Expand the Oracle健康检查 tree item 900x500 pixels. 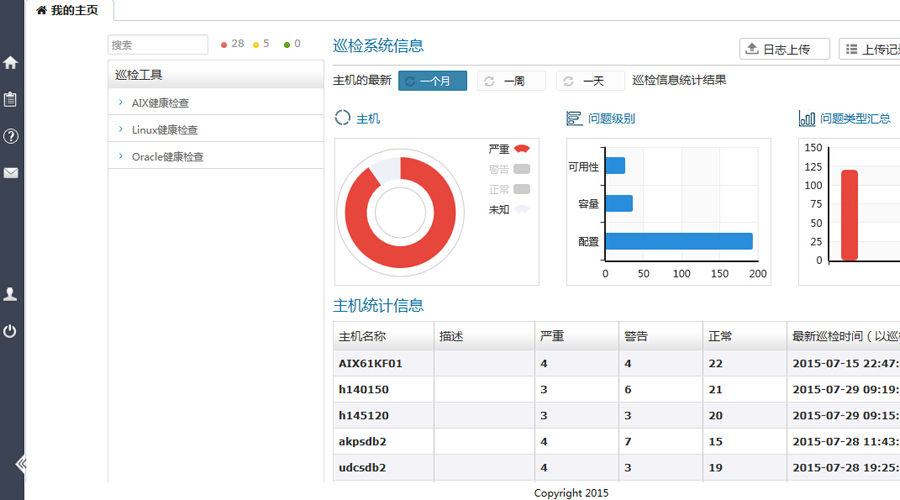coord(167,157)
